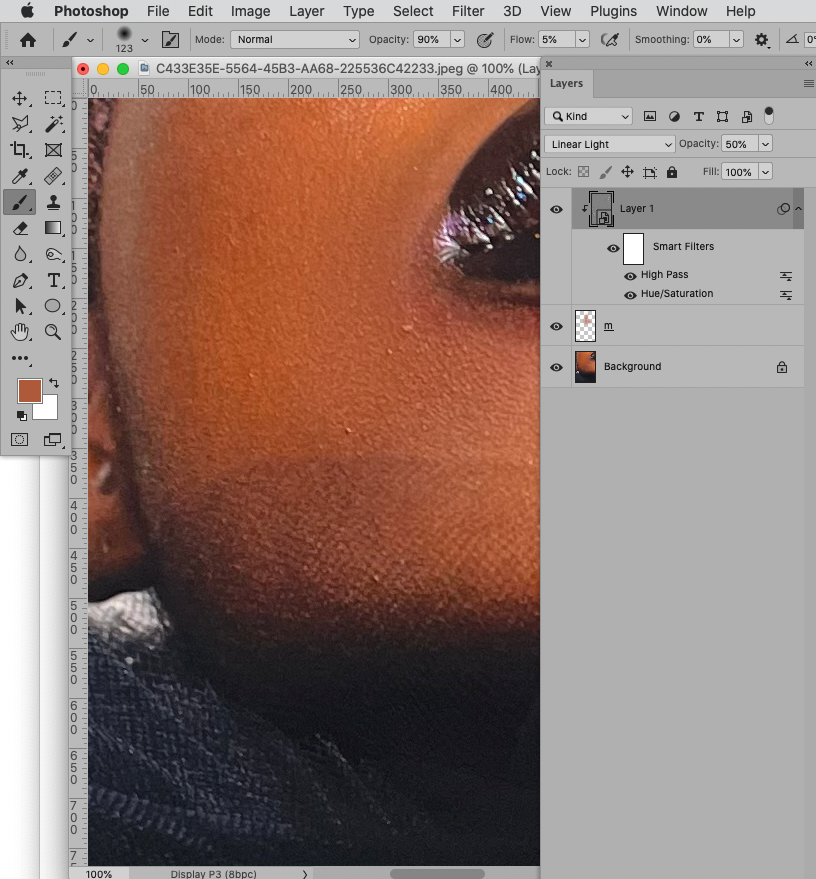The height and width of the screenshot is (879, 816).
Task: Open blending options for Hue/Saturation
Action: click(786, 294)
